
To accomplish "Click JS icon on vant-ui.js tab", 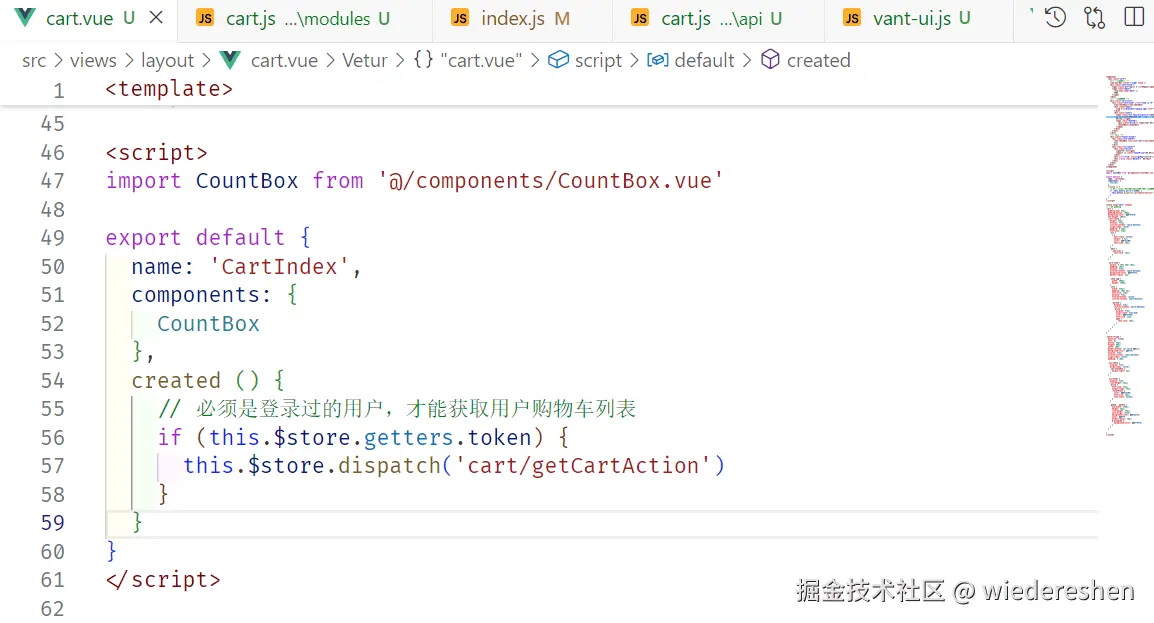I will click(x=852, y=18).
